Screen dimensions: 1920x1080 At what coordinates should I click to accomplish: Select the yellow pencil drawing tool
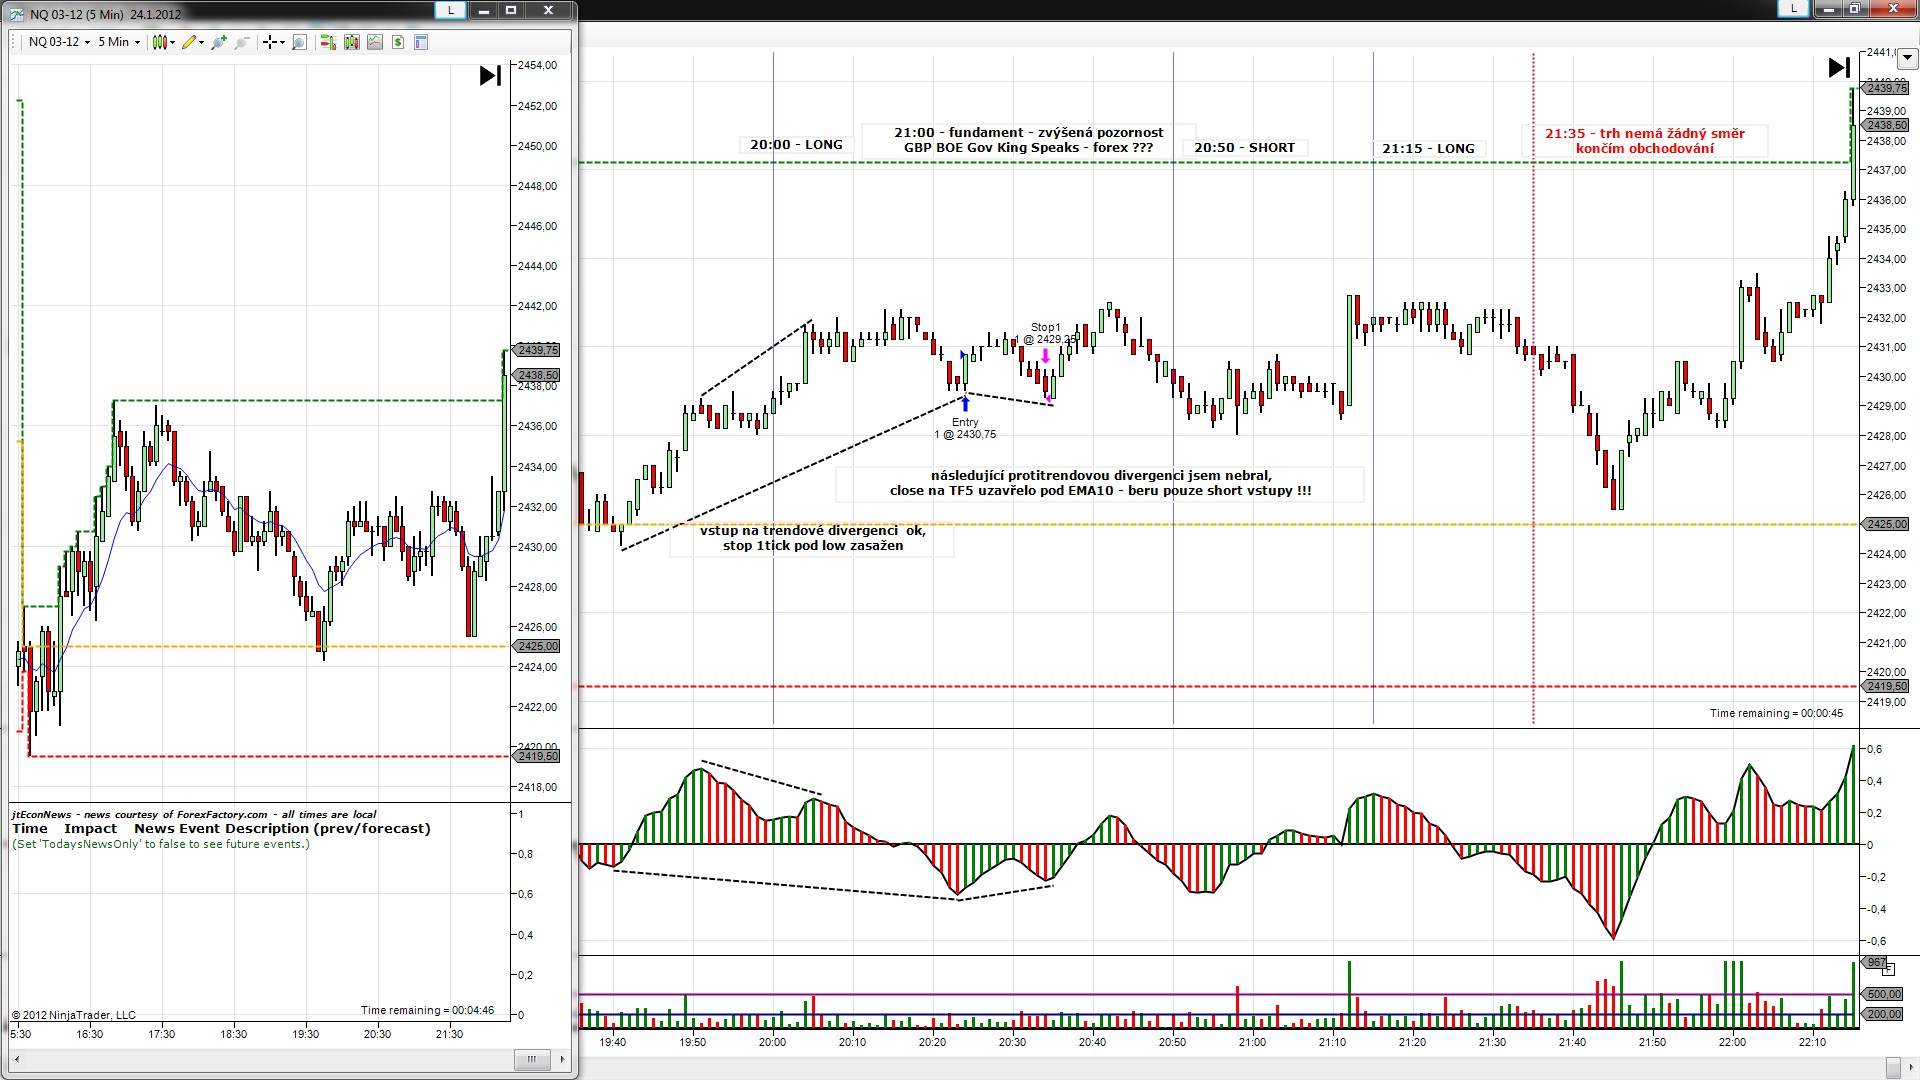pyautogui.click(x=189, y=42)
